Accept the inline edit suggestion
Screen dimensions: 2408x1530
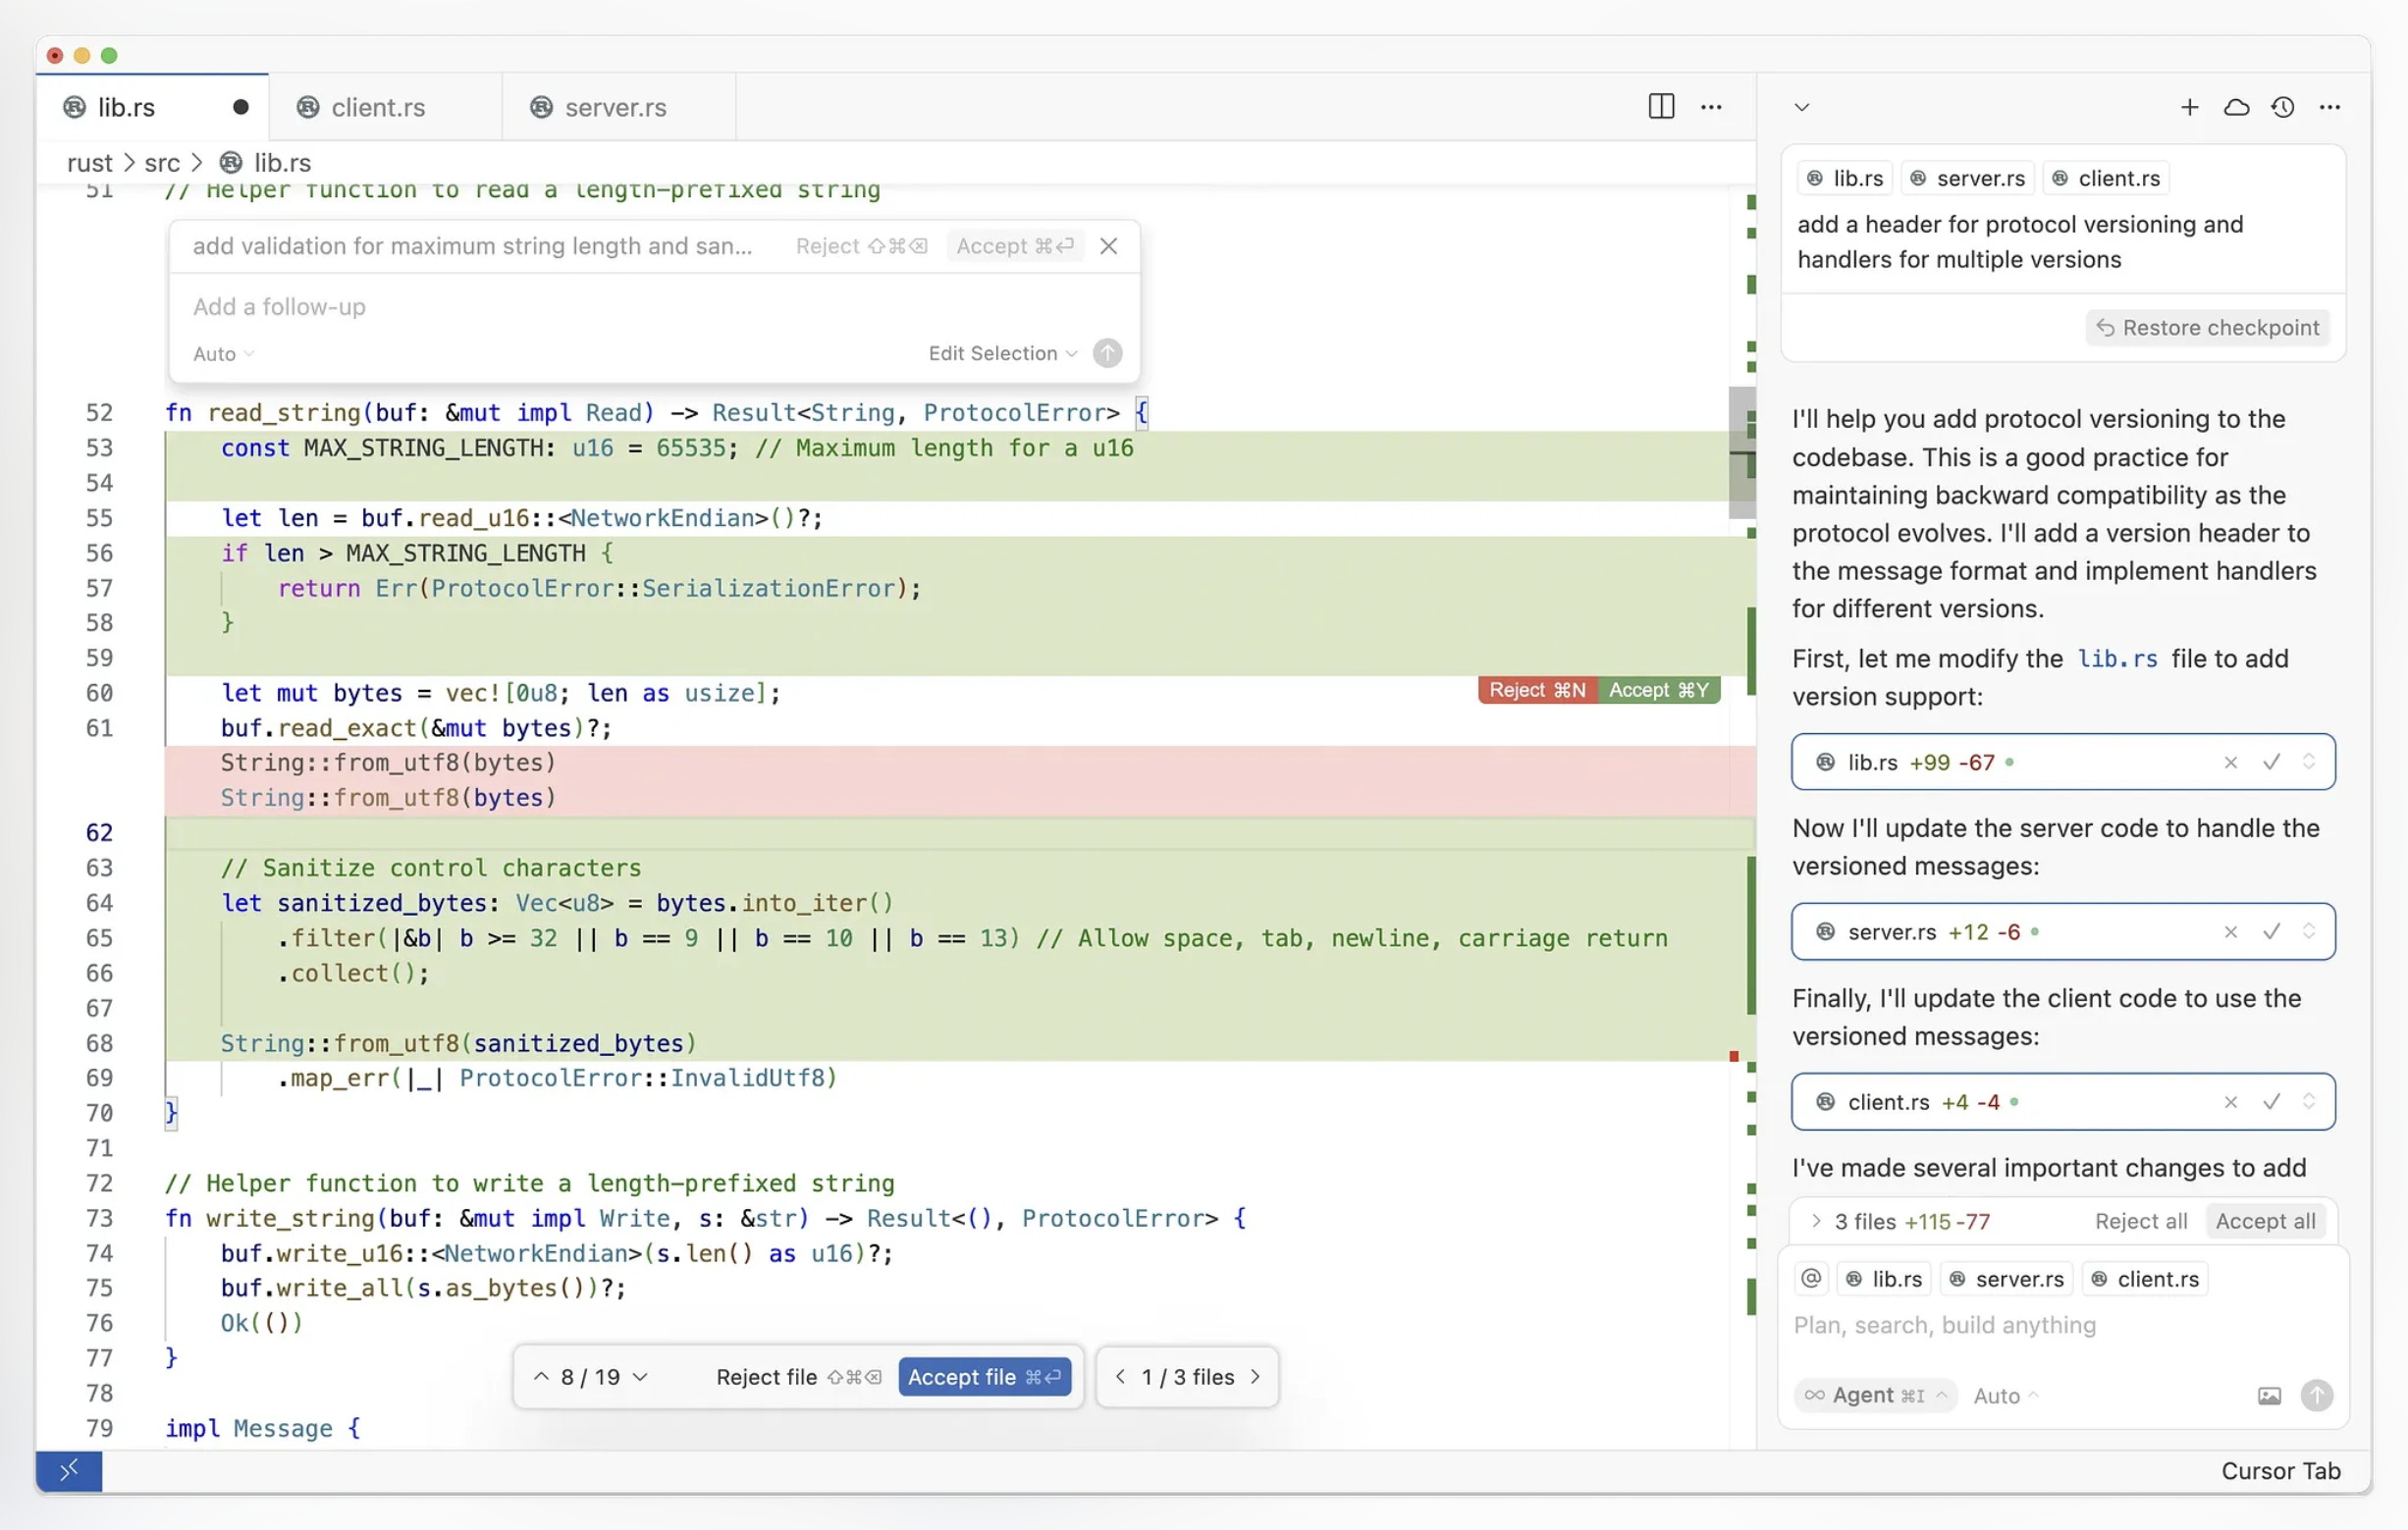pyautogui.click(x=1014, y=246)
